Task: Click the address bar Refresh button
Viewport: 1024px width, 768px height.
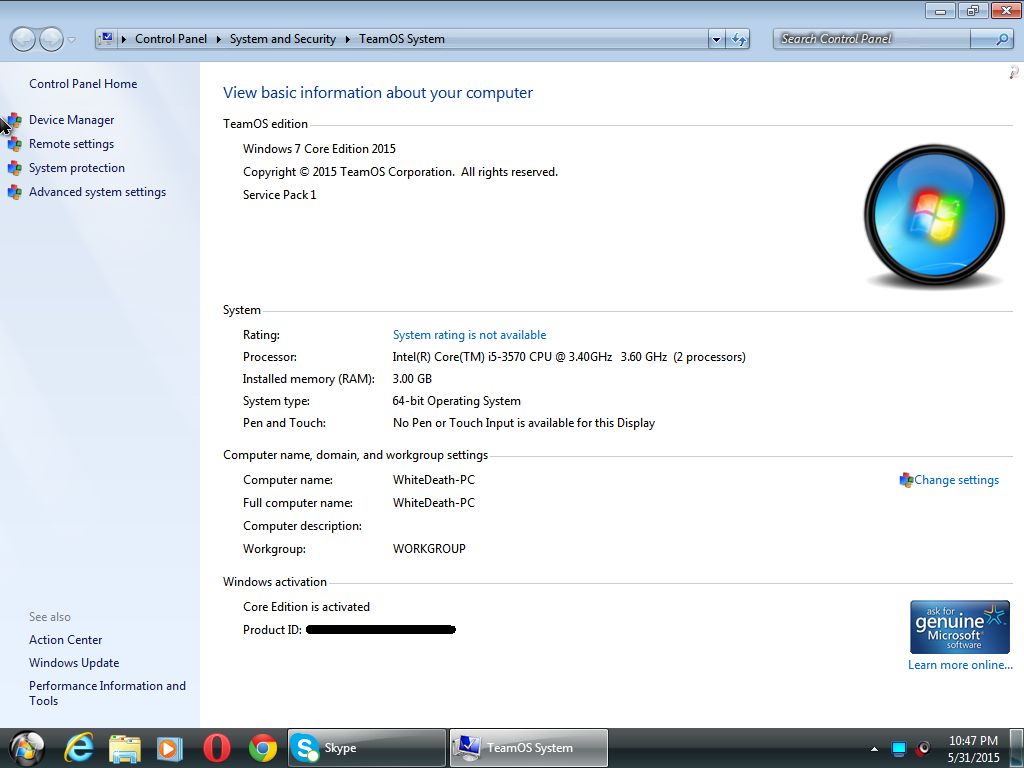Action: [x=739, y=39]
